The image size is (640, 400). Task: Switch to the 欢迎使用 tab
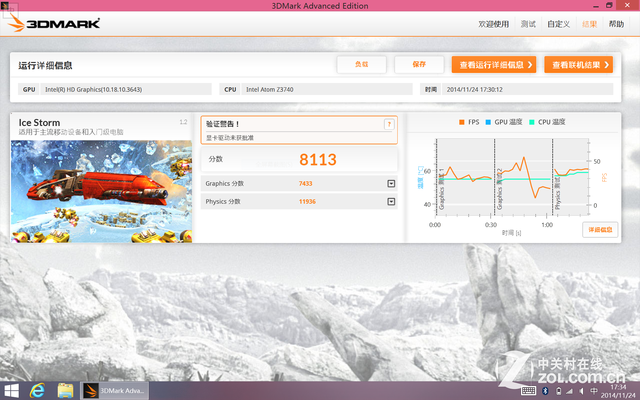494,24
